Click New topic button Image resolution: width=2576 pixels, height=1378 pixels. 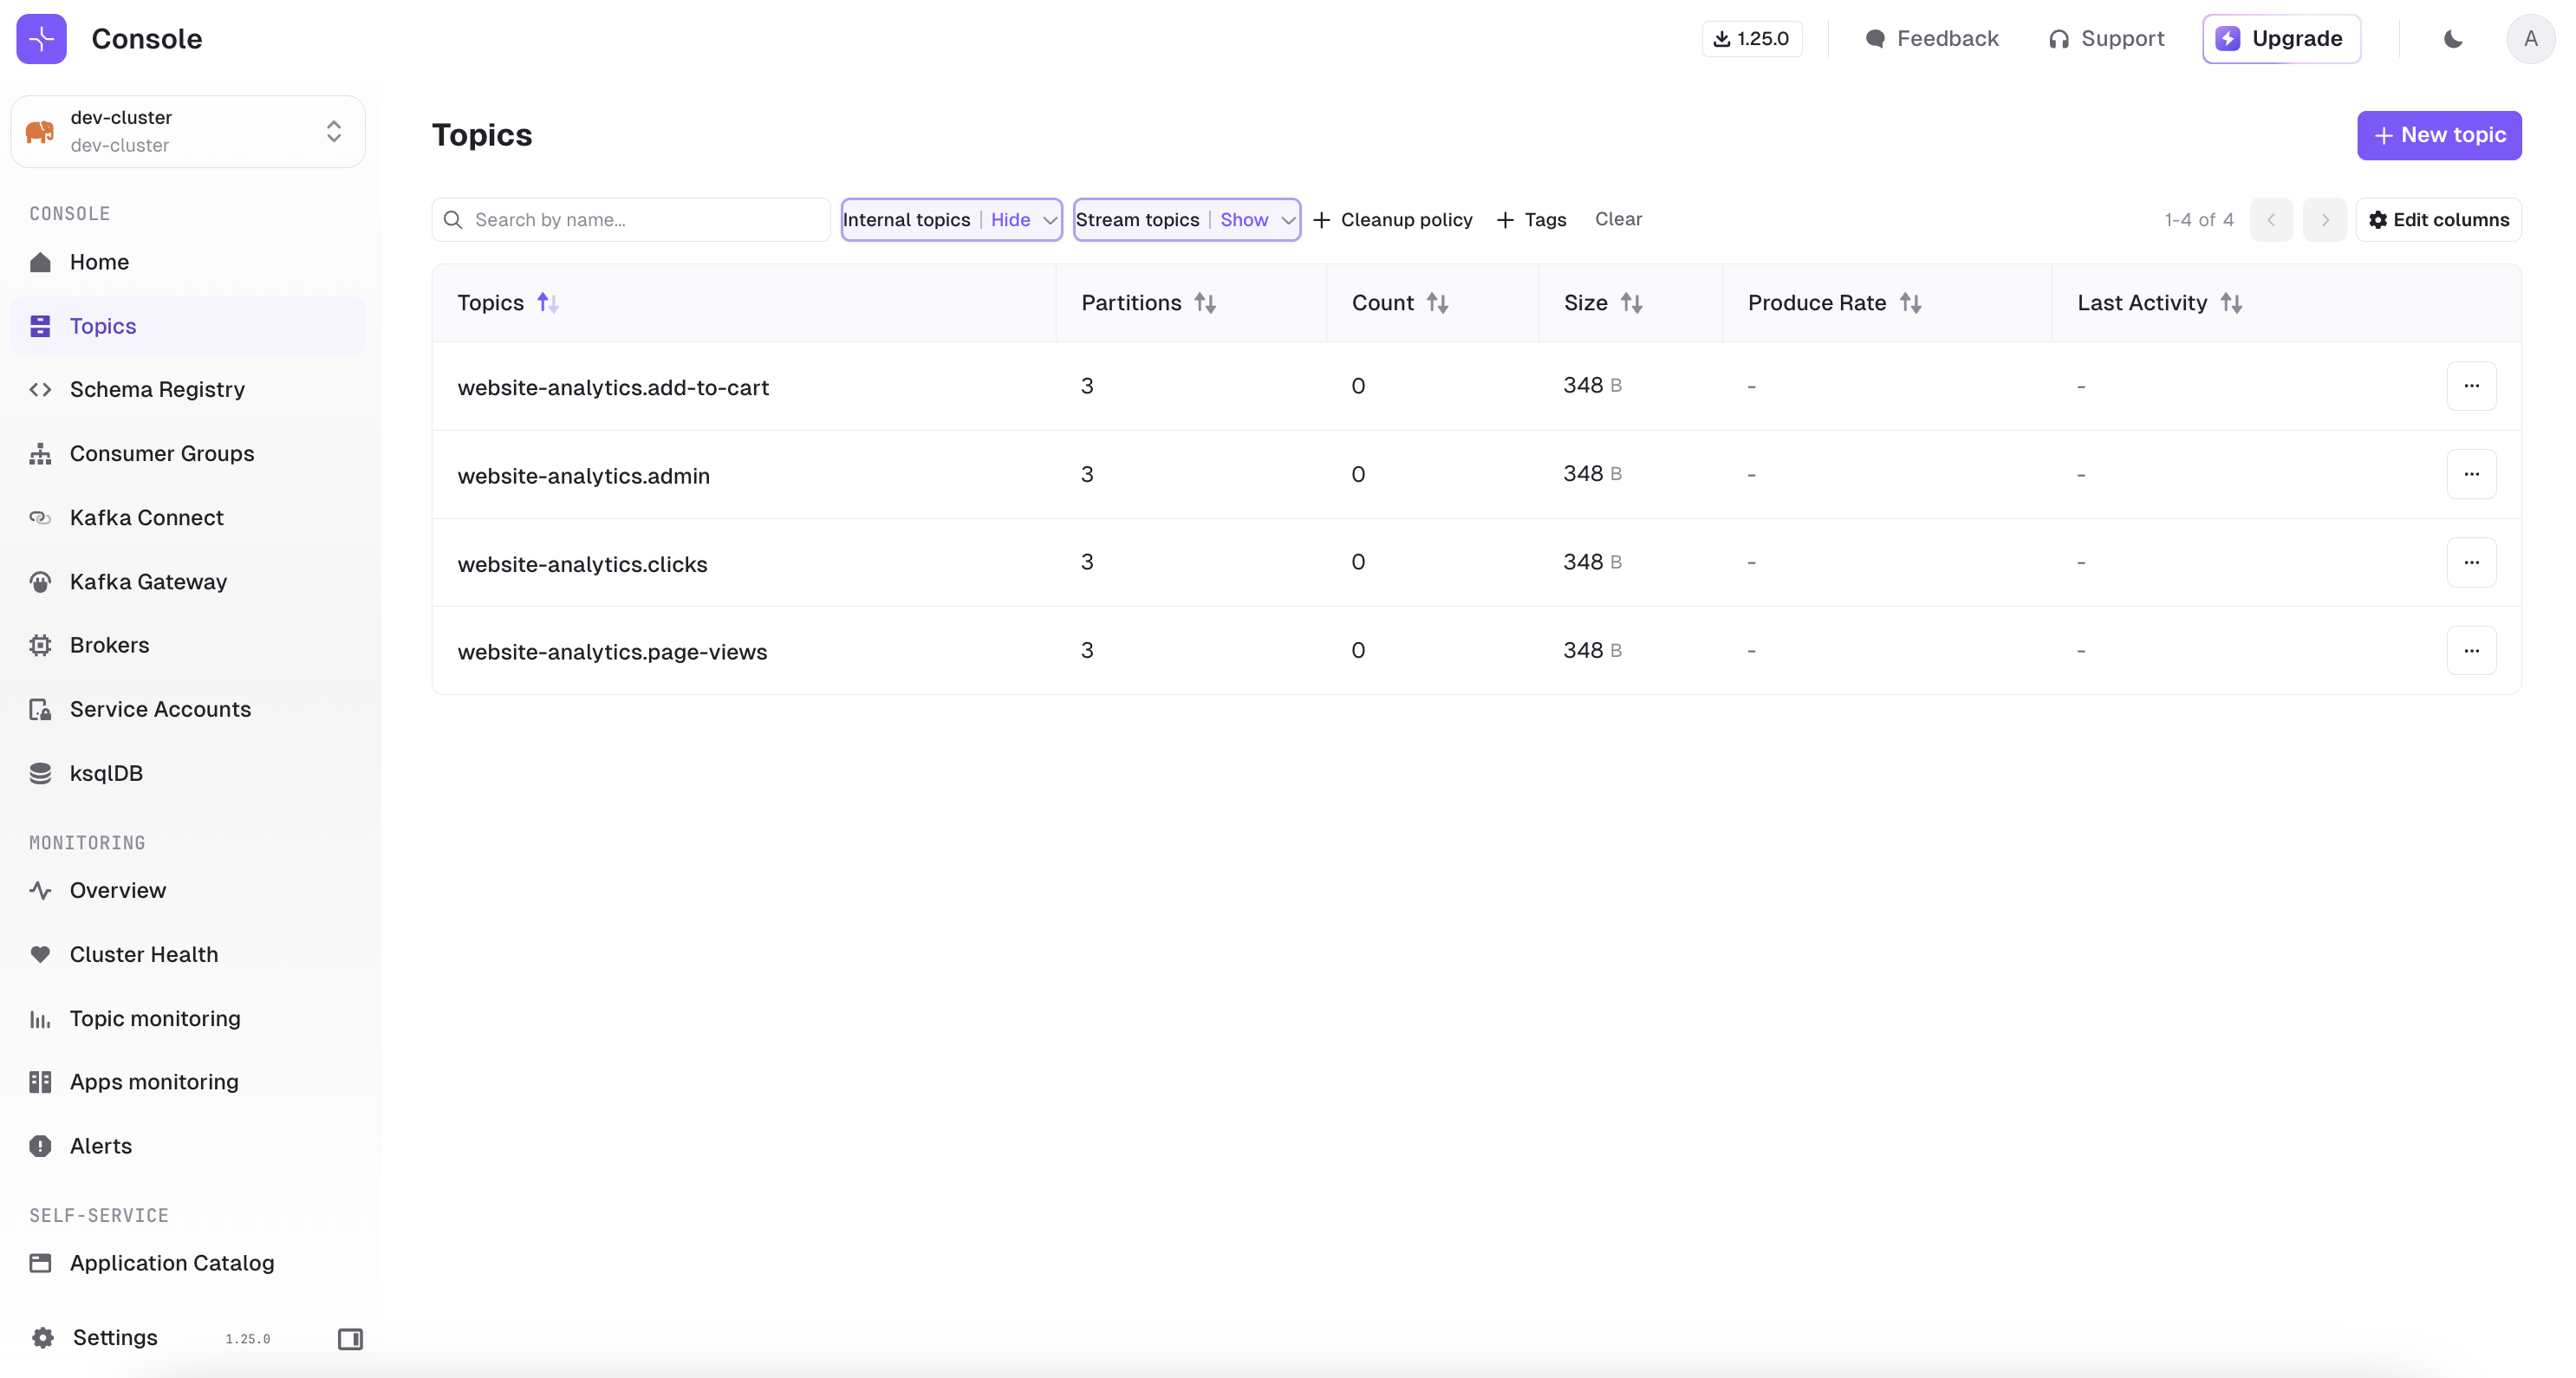coord(2440,134)
